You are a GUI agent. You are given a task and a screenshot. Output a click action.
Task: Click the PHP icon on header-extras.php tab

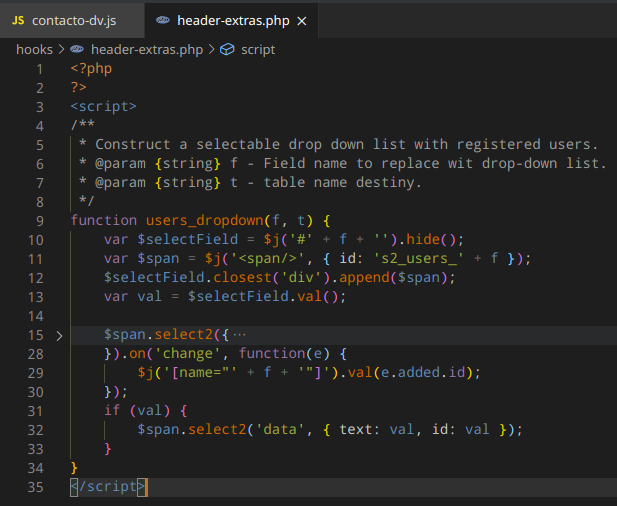coord(163,20)
